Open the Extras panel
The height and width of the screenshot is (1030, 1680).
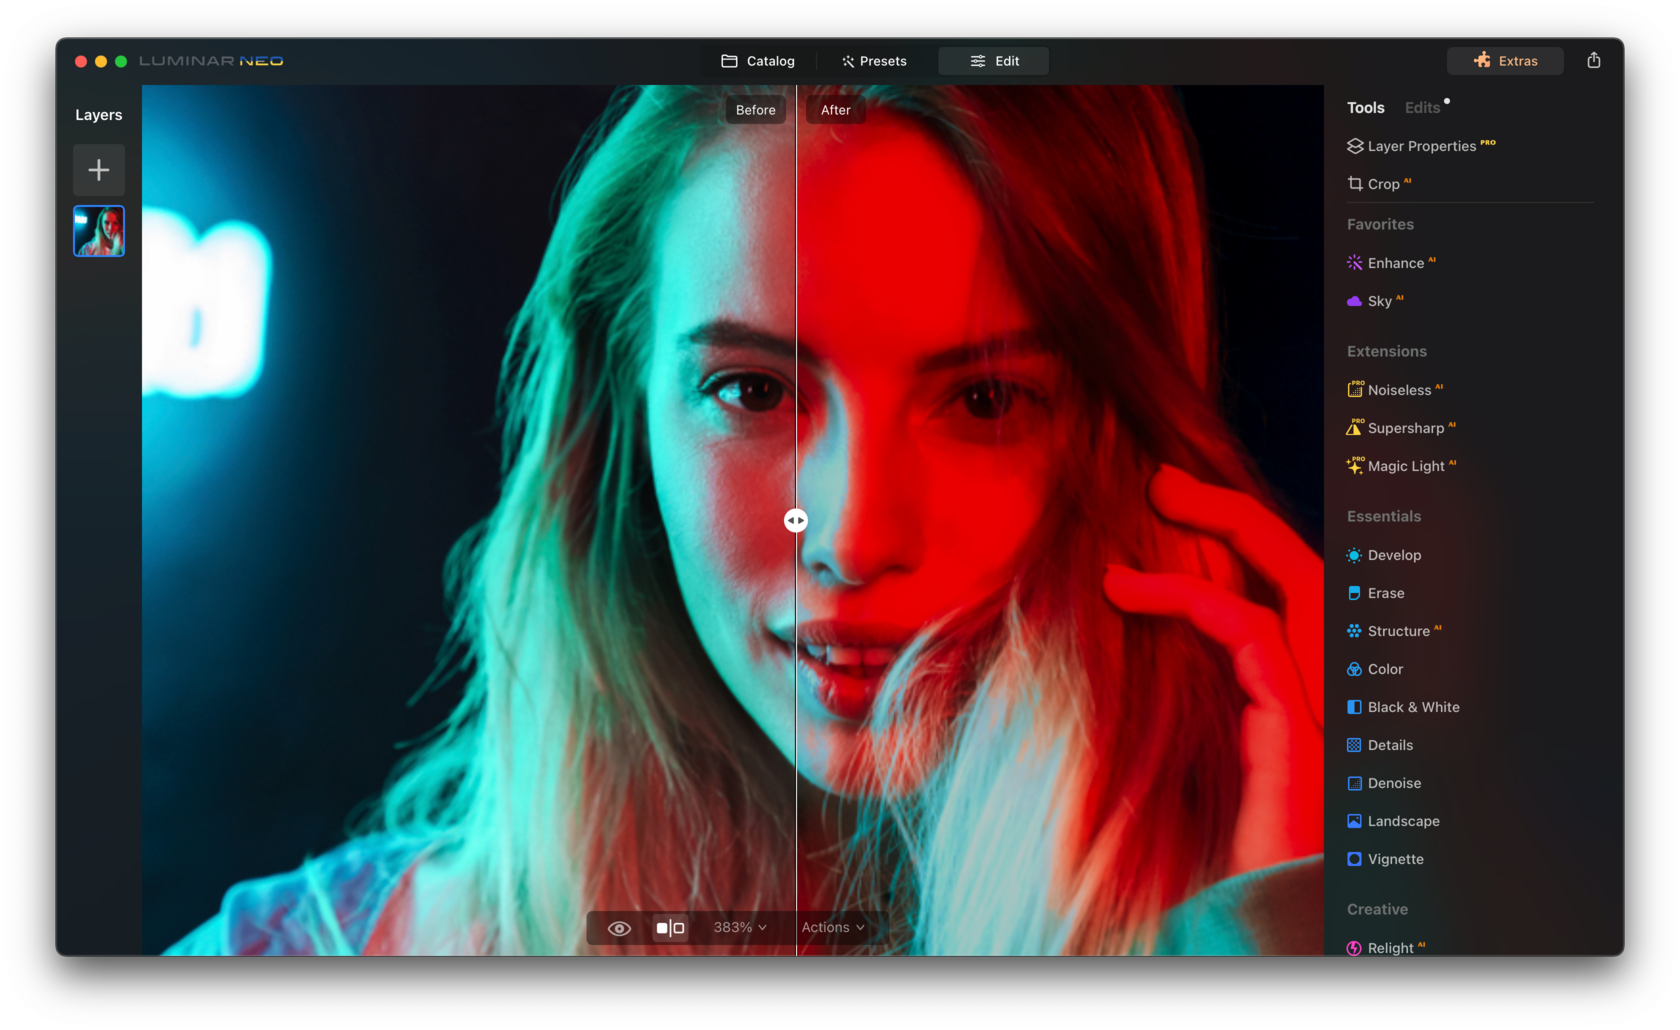pyautogui.click(x=1505, y=60)
